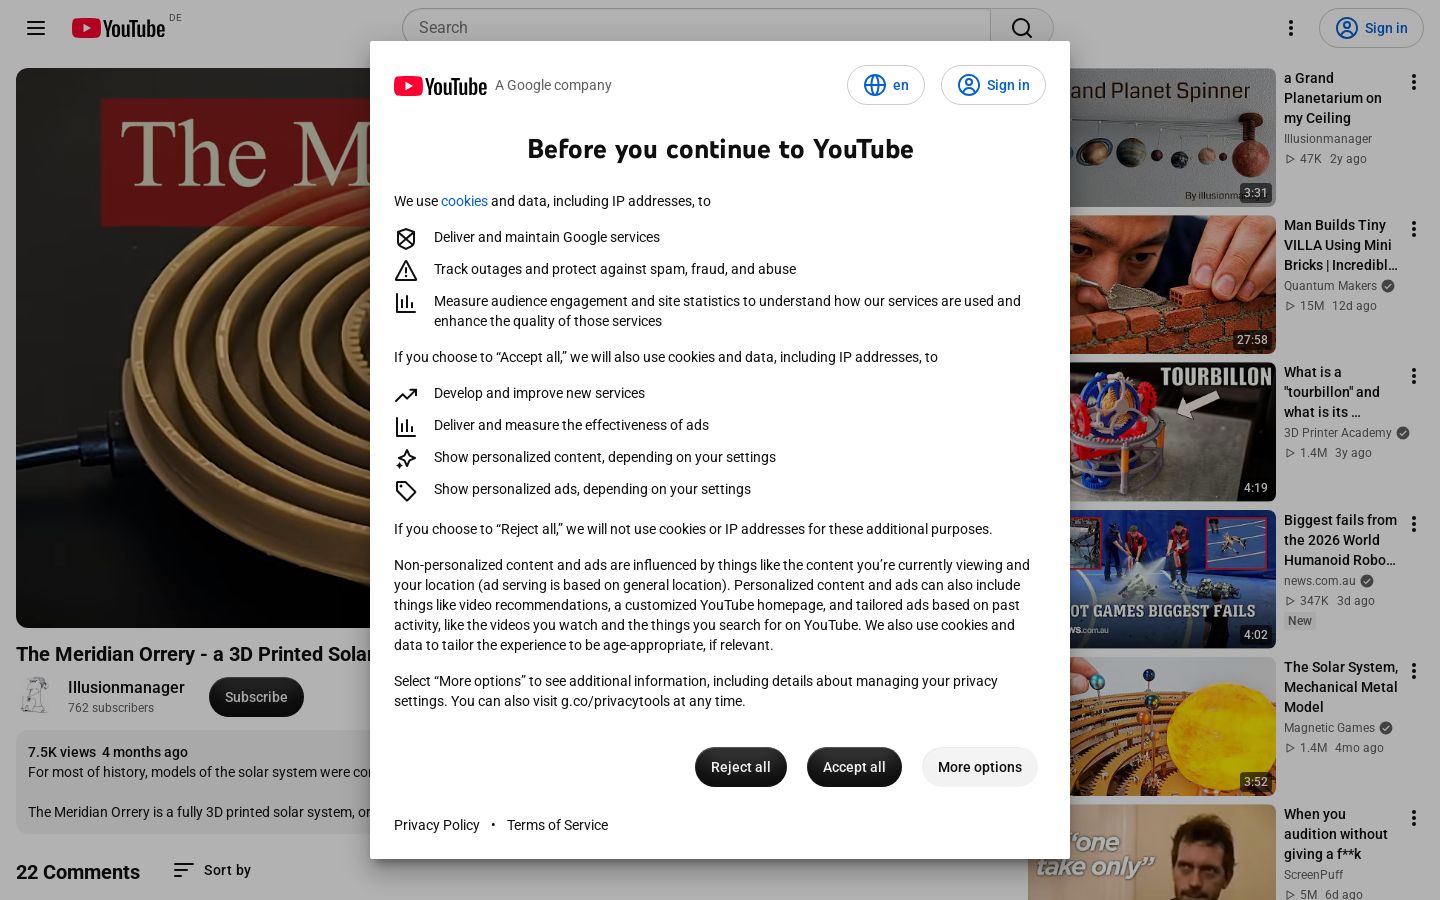Click Sign in inside the consent dialog
Viewport: 1440px width, 900px height.
(x=993, y=85)
